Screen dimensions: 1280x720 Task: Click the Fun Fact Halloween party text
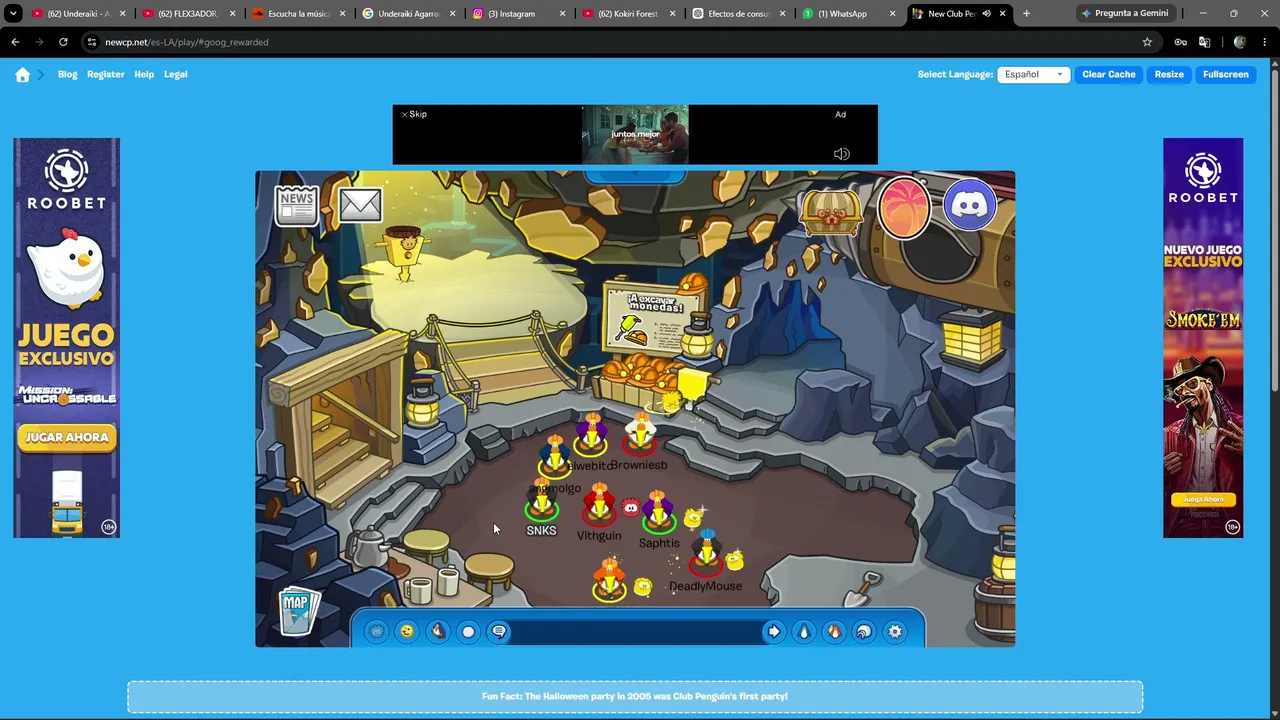tap(635, 696)
